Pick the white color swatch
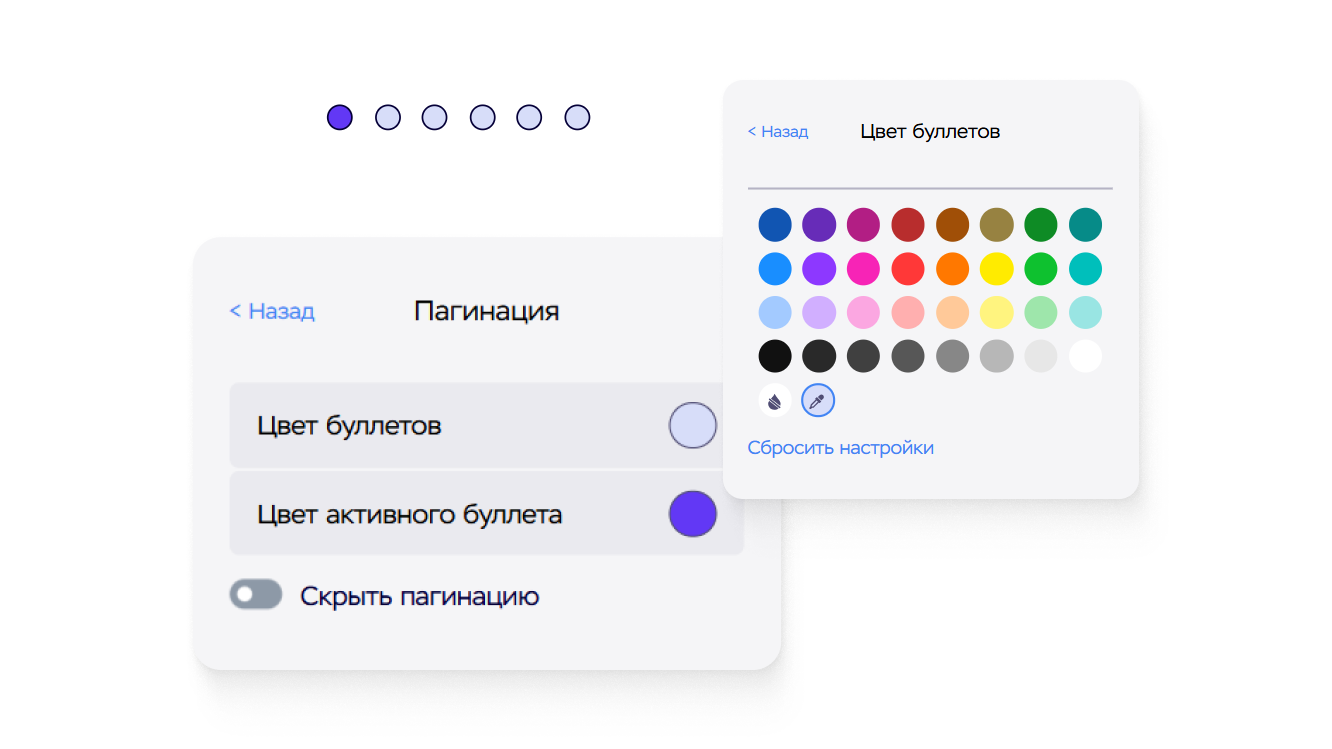 pos(1086,356)
